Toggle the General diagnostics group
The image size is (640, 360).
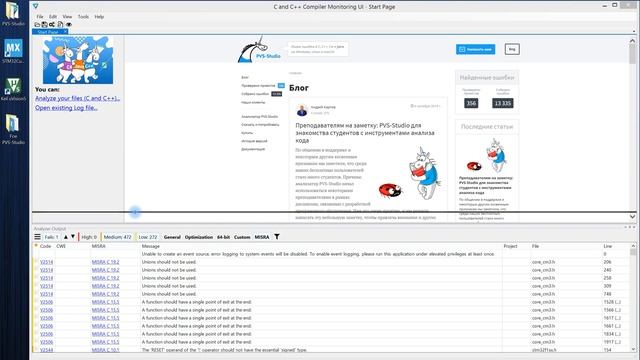[172, 237]
